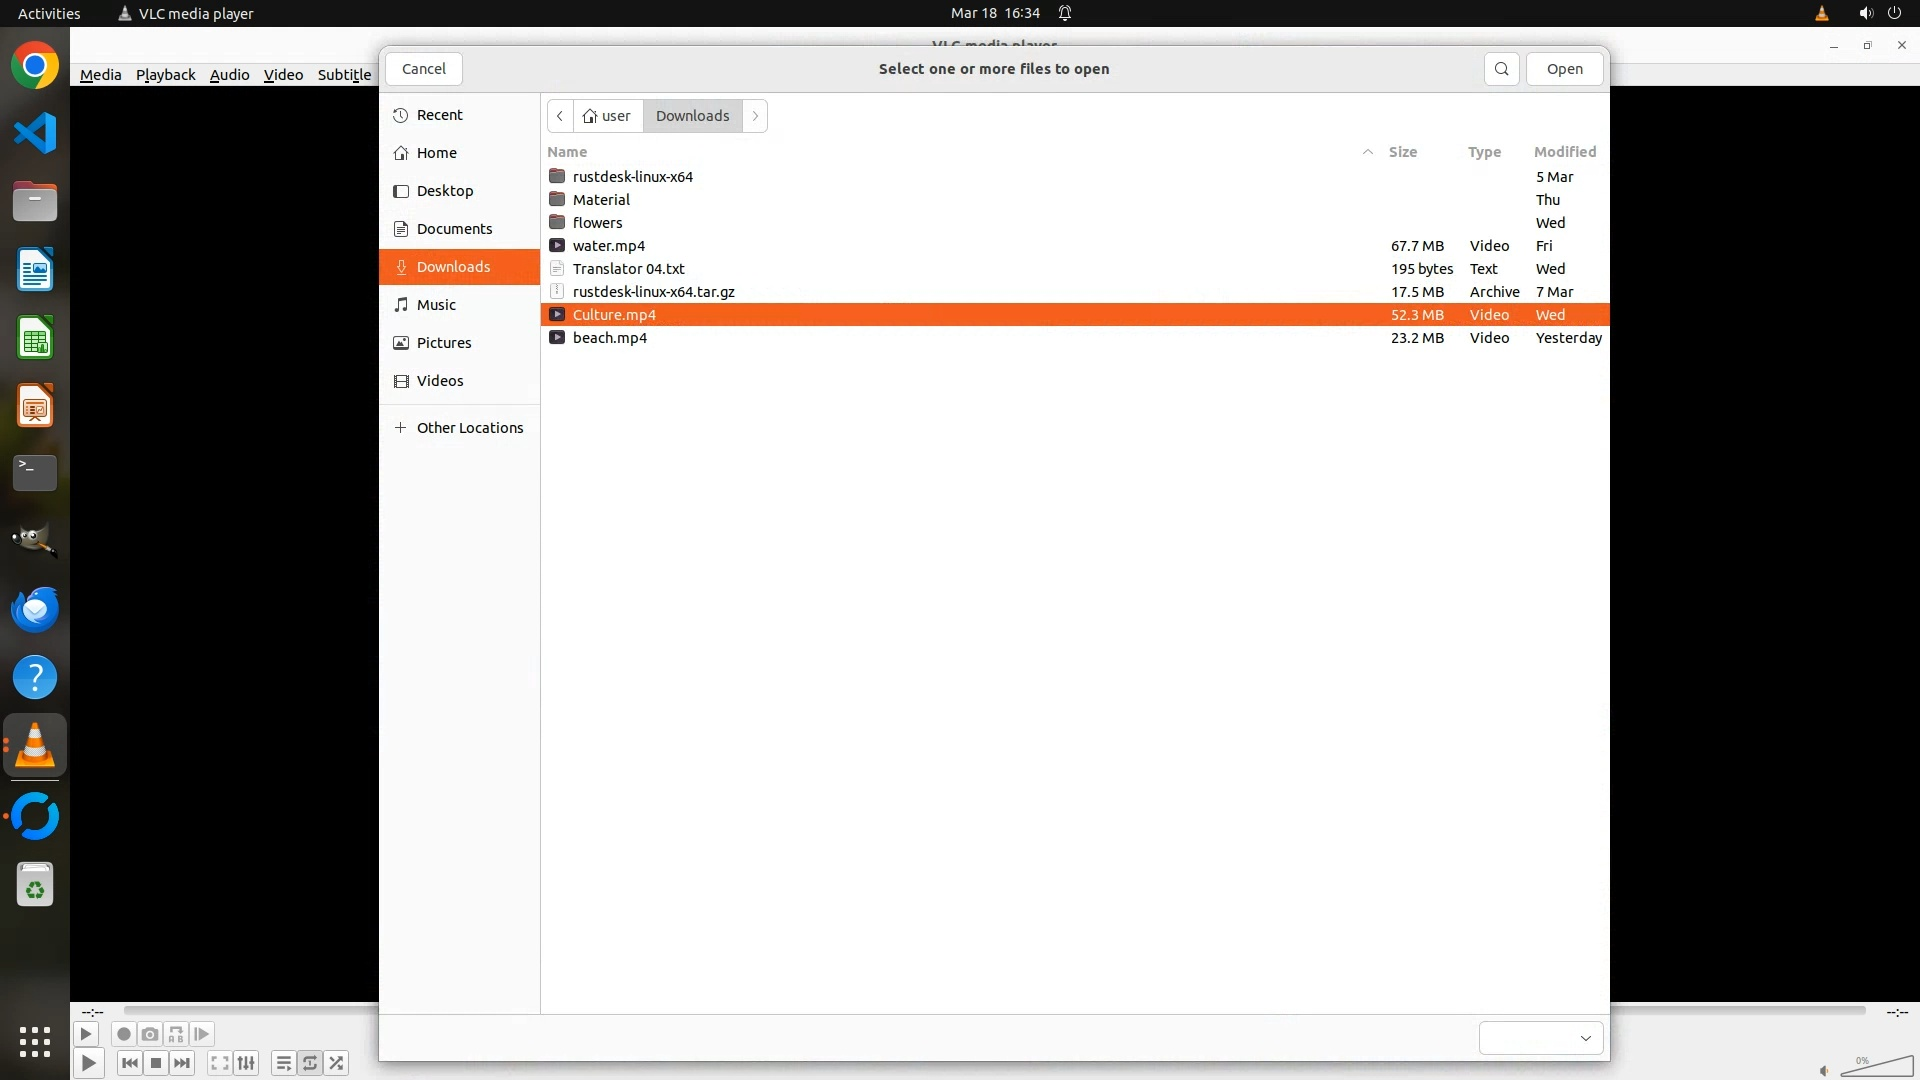This screenshot has height=1080, width=1920.
Task: Click the VLC snapshot camera icon
Action: 150,1034
